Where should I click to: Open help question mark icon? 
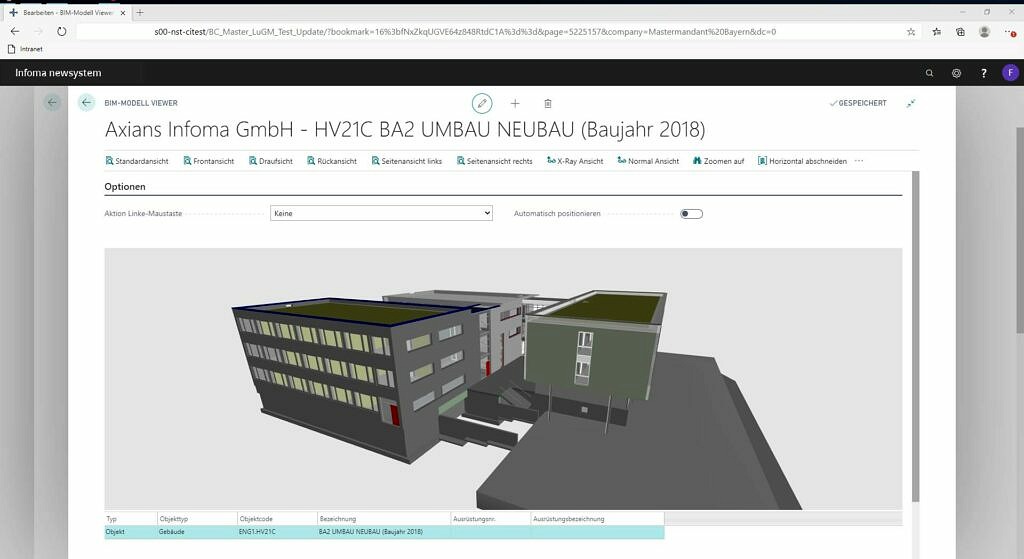pyautogui.click(x=984, y=73)
